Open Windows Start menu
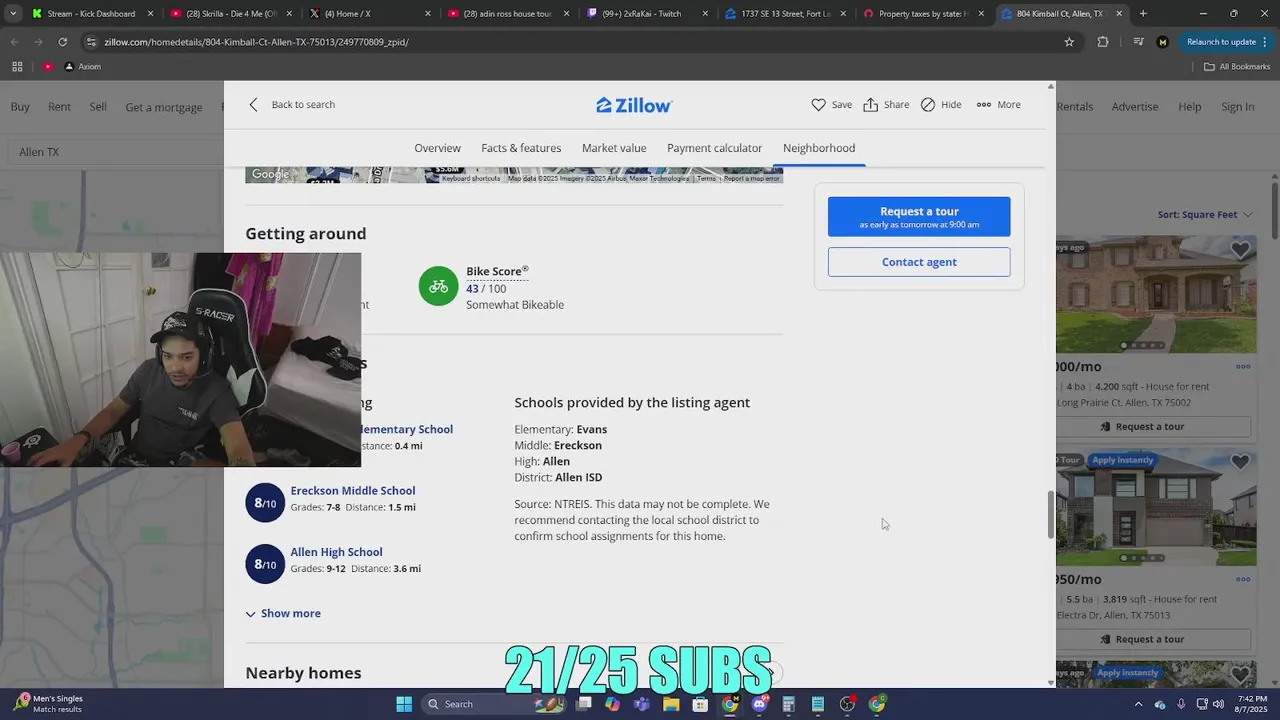This screenshot has width=1280, height=720. (404, 704)
